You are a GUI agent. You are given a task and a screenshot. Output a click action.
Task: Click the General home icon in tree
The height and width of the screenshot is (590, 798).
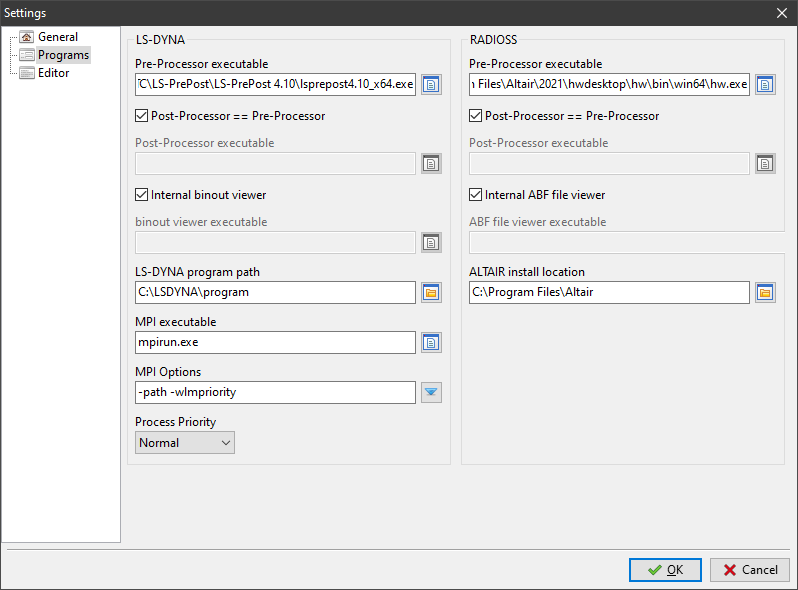click(26, 37)
